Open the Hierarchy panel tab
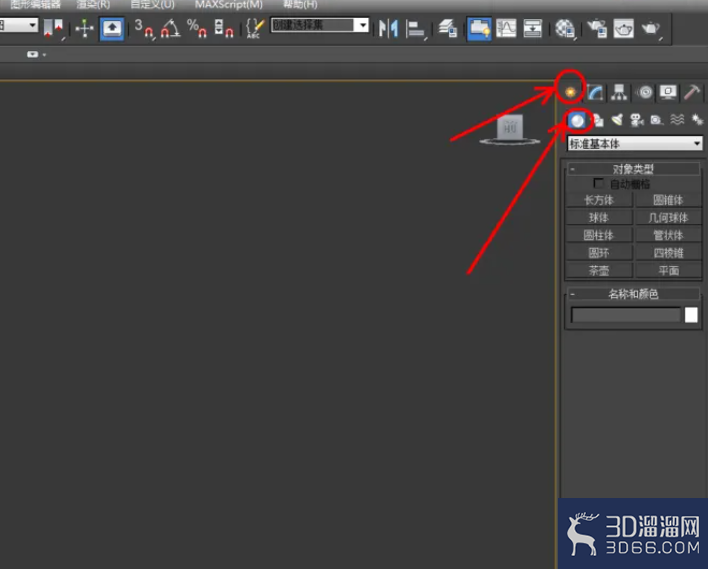 point(619,92)
